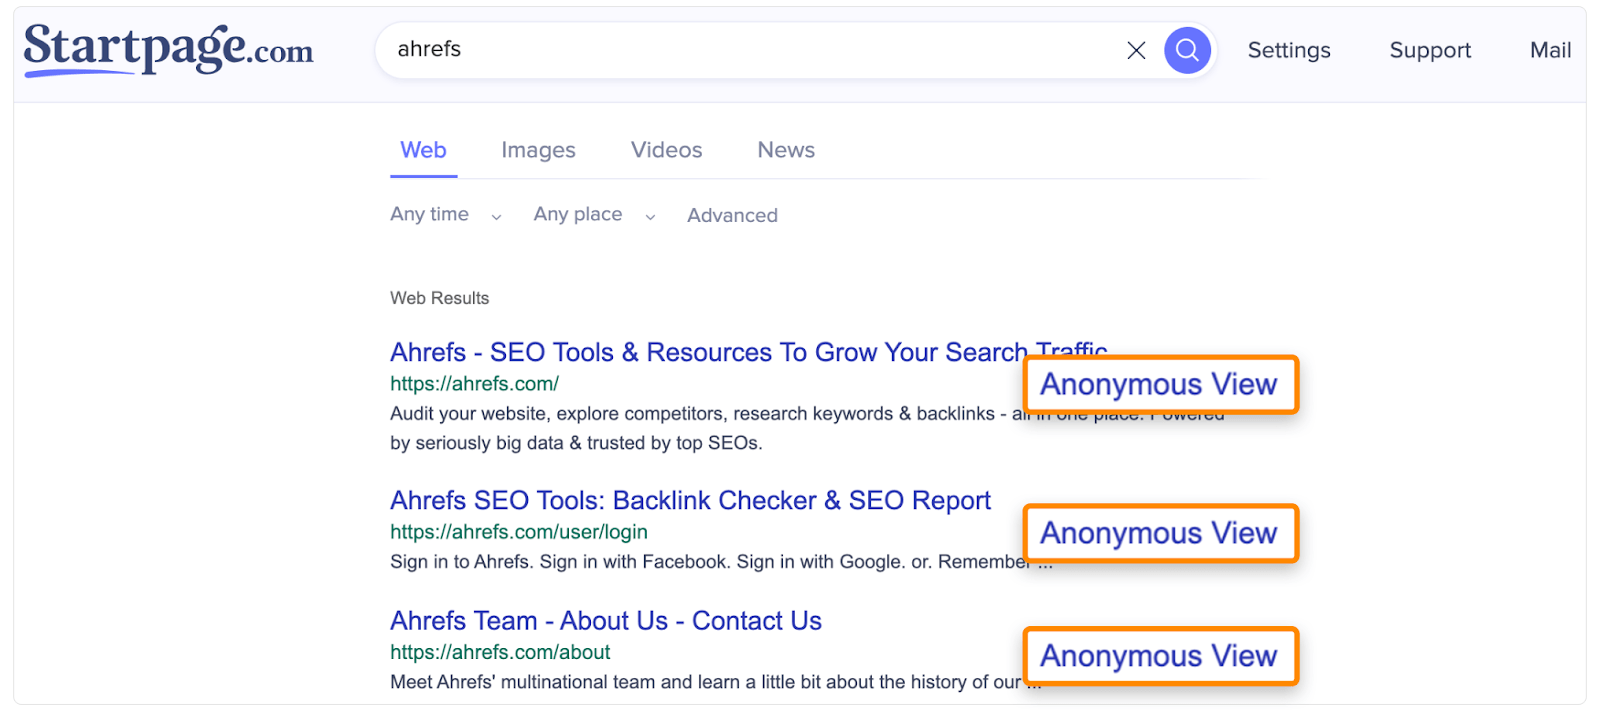Switch to the Web results tab
Screen dimensions: 1600x711
[423, 150]
